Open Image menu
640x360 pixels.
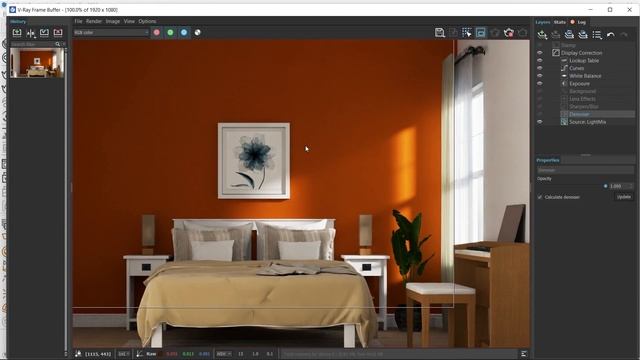113,21
